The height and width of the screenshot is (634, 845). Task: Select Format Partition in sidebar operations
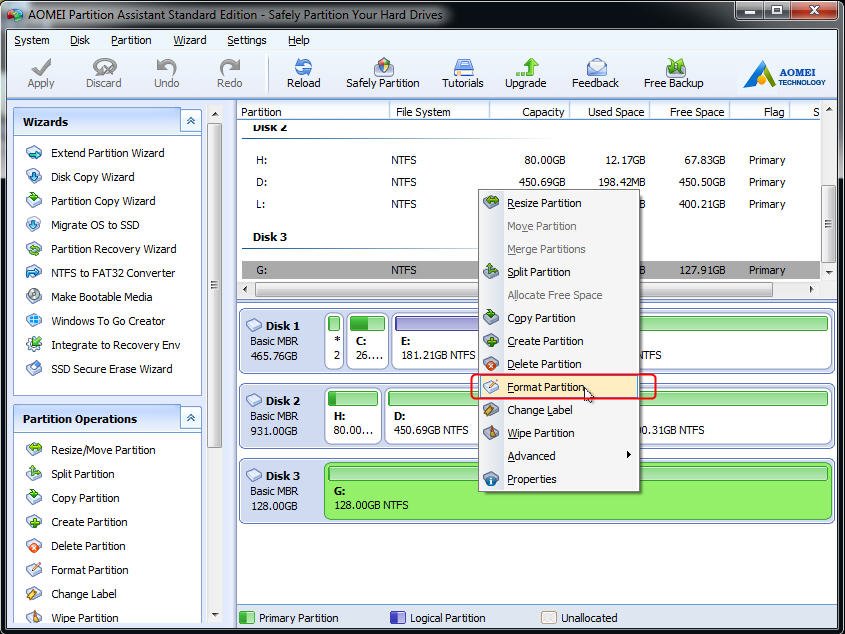[77, 570]
